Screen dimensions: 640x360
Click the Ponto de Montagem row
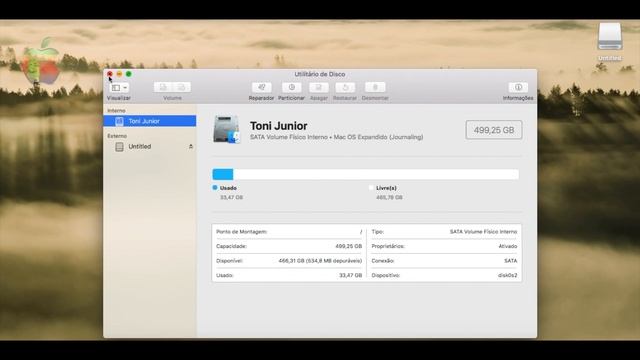pos(289,231)
